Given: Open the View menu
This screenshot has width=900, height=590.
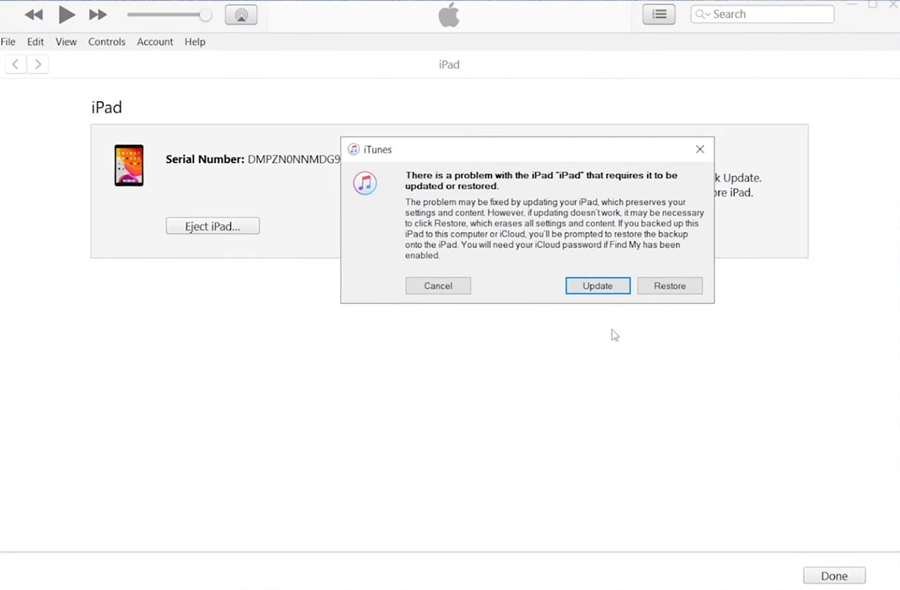Looking at the screenshot, I should tap(65, 41).
